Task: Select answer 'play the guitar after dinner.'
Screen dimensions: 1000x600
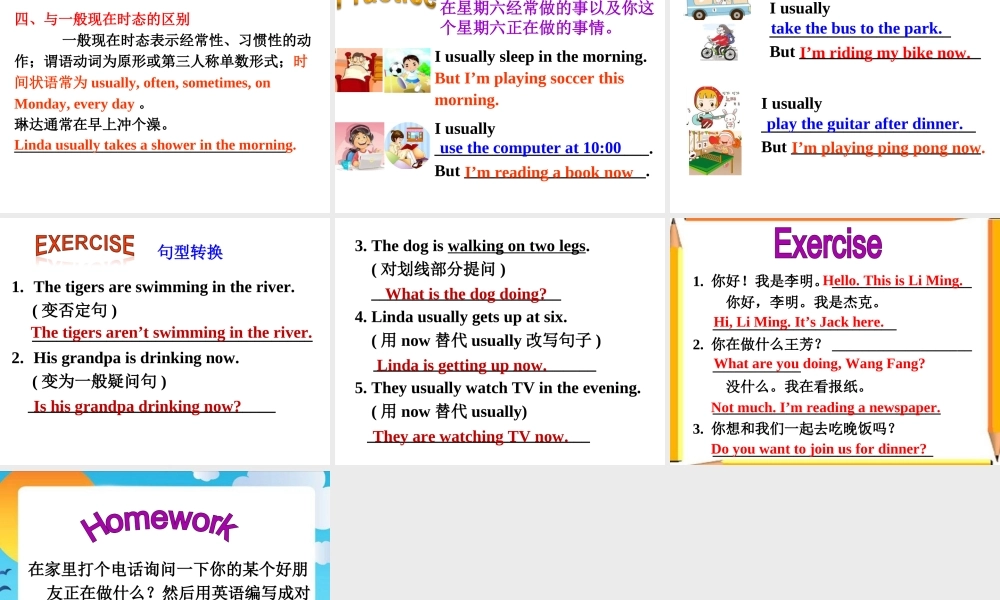Action: [x=865, y=124]
